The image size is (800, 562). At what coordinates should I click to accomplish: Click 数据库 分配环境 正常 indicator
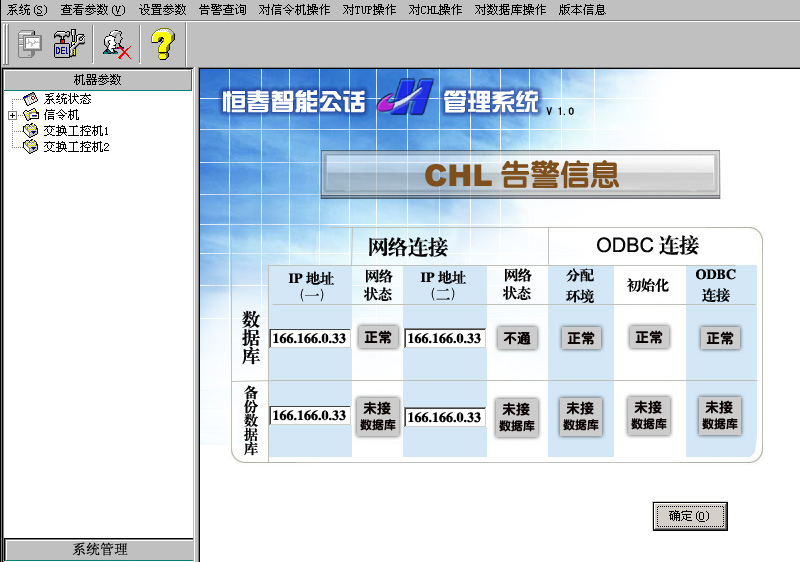click(x=581, y=338)
